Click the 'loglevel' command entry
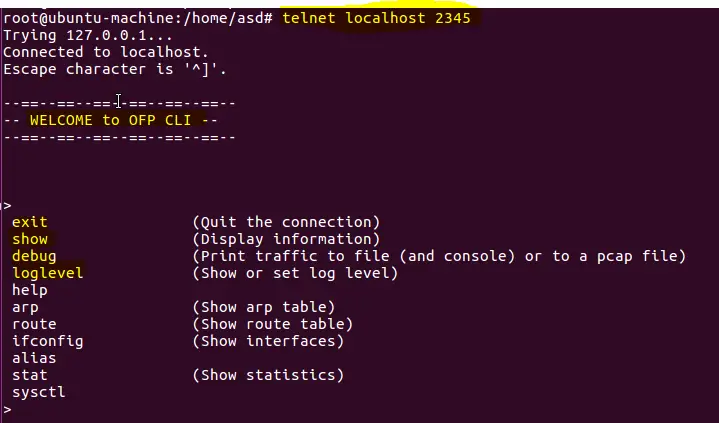The image size is (719, 423). pyautogui.click(x=48, y=273)
